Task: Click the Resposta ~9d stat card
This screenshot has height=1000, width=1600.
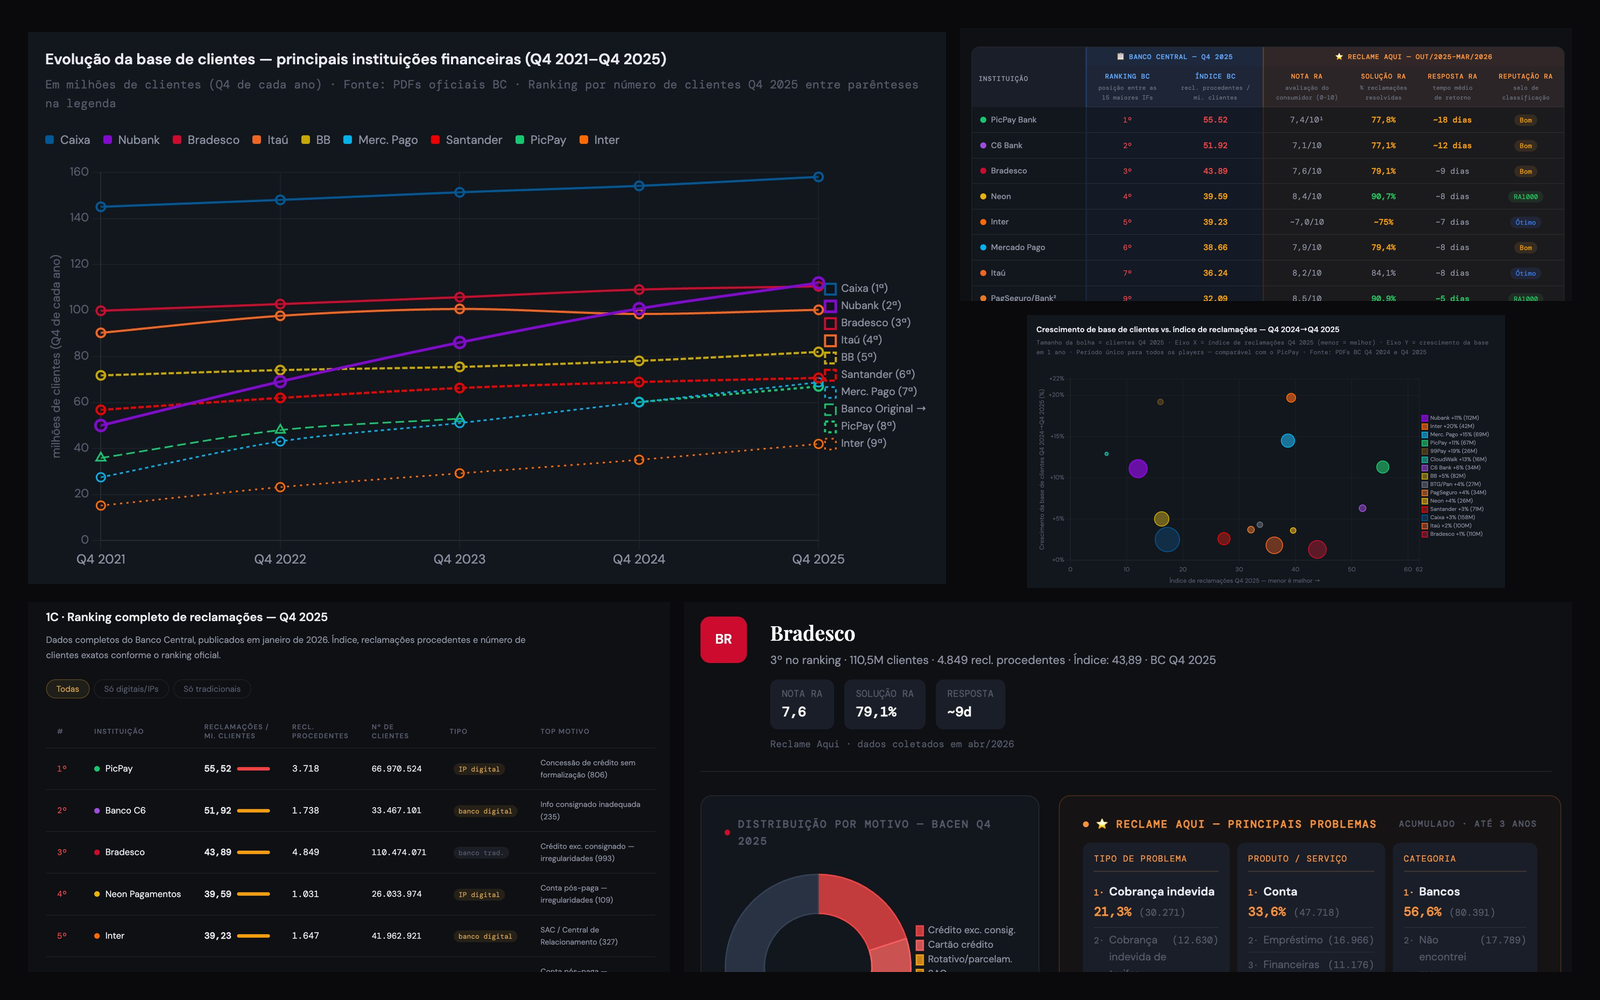Action: point(970,704)
